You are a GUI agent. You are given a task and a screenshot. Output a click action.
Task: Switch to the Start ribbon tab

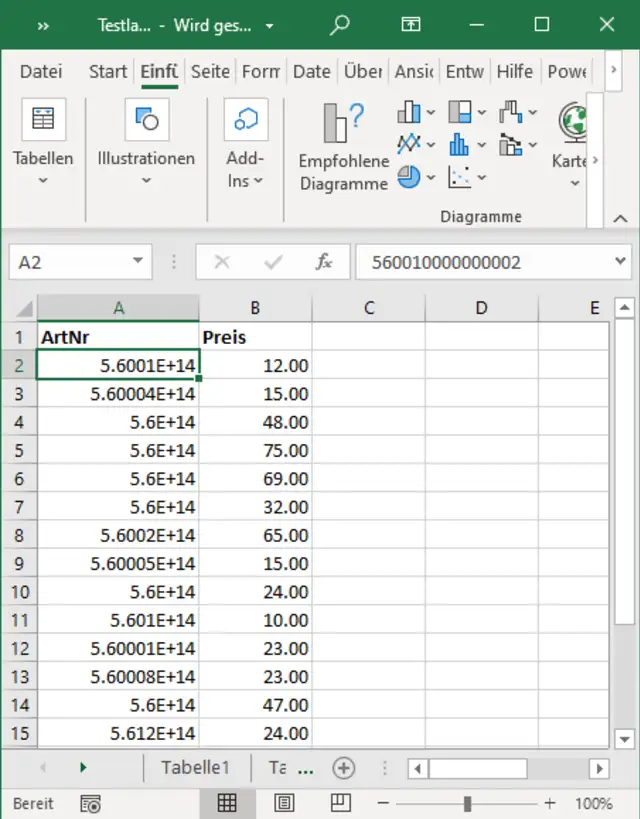pos(107,71)
